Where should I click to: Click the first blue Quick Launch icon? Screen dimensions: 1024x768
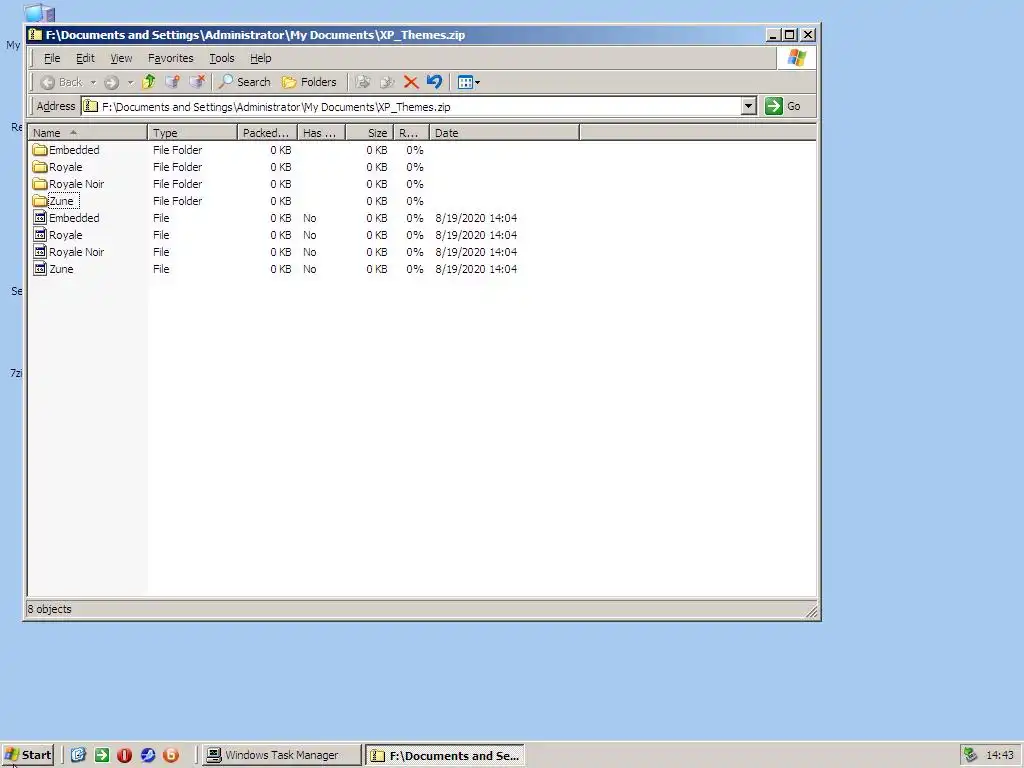click(78, 755)
